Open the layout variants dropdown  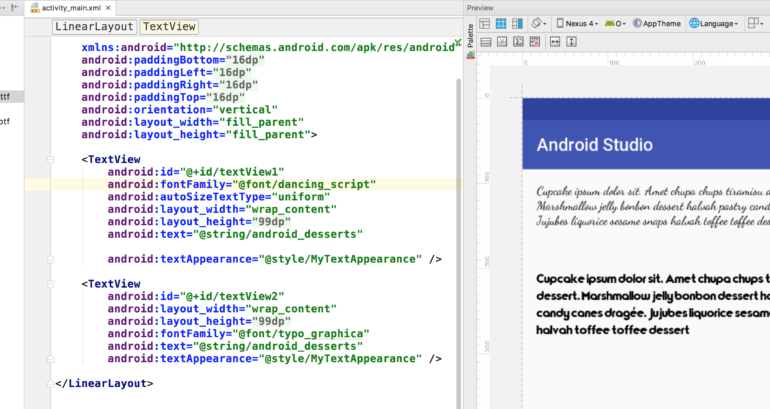click(x=756, y=23)
